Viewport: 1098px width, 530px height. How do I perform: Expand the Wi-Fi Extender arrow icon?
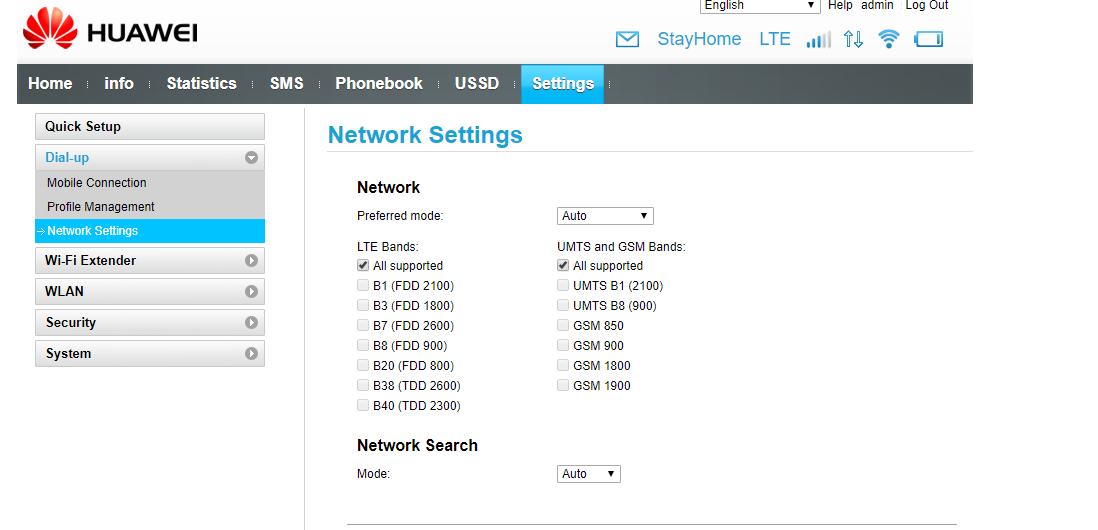tap(251, 261)
